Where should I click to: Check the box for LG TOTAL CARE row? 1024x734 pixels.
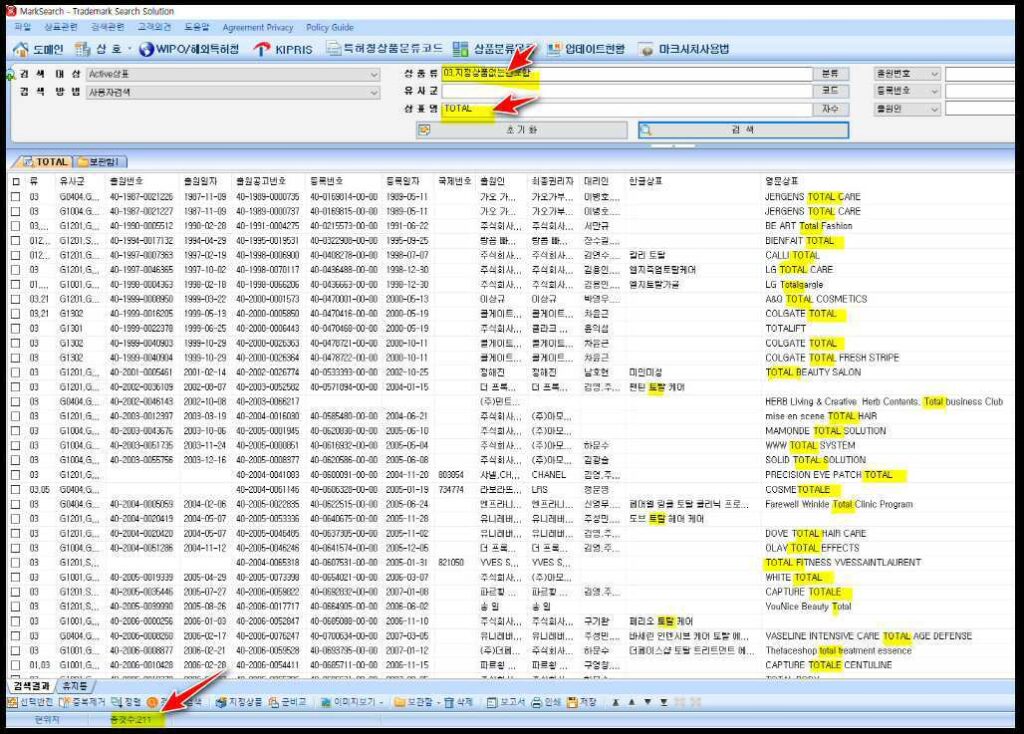click(16, 270)
